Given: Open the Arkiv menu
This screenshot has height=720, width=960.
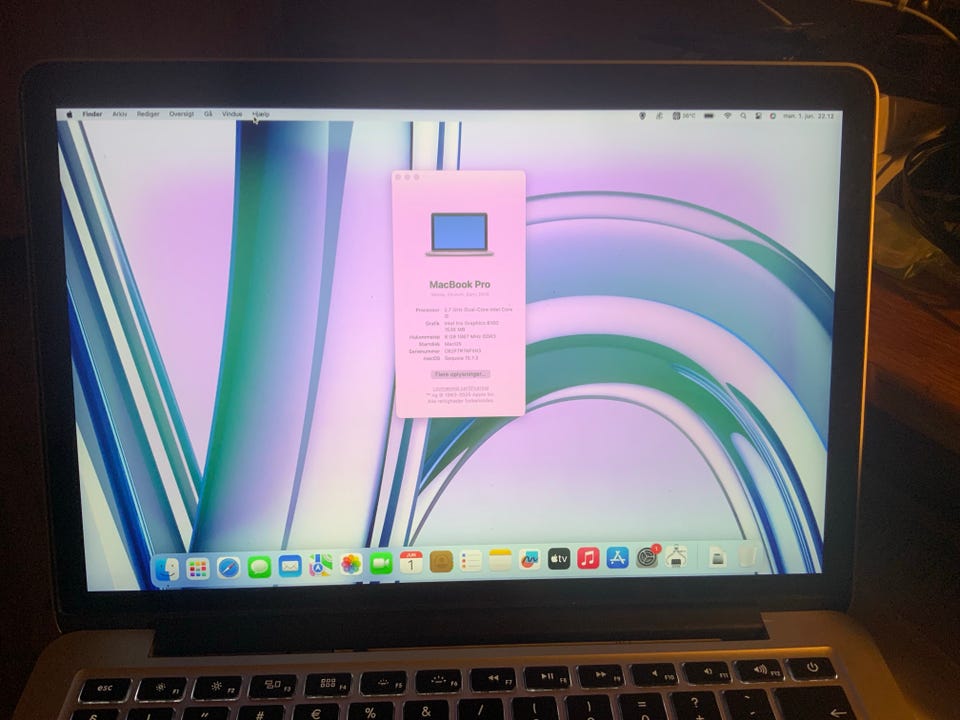Looking at the screenshot, I should point(119,114).
